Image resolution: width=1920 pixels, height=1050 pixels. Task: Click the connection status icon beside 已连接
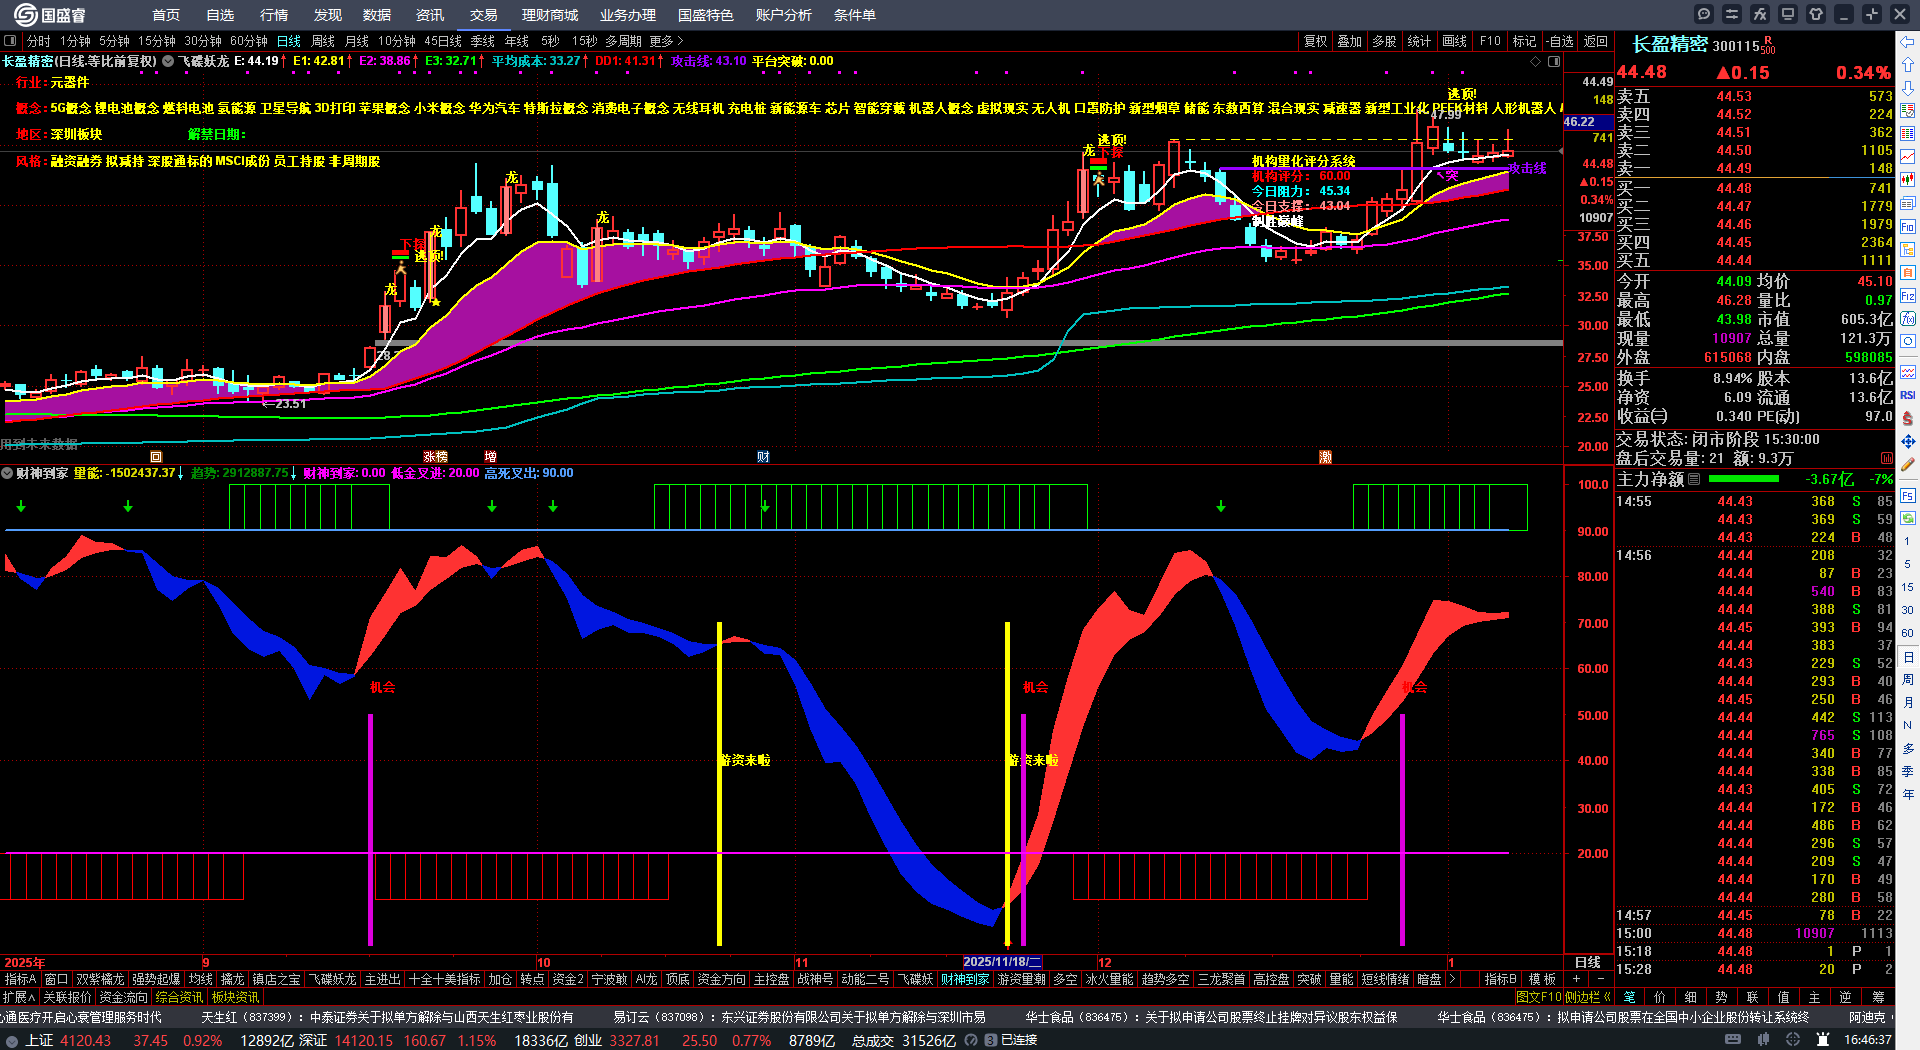991,1040
